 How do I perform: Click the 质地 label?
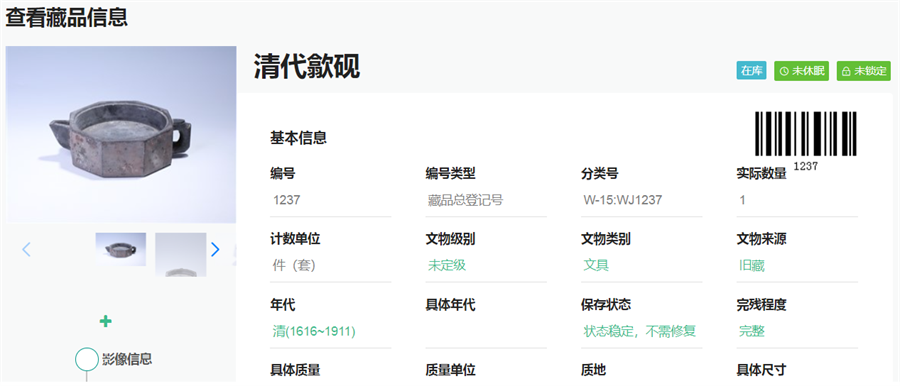(x=593, y=370)
